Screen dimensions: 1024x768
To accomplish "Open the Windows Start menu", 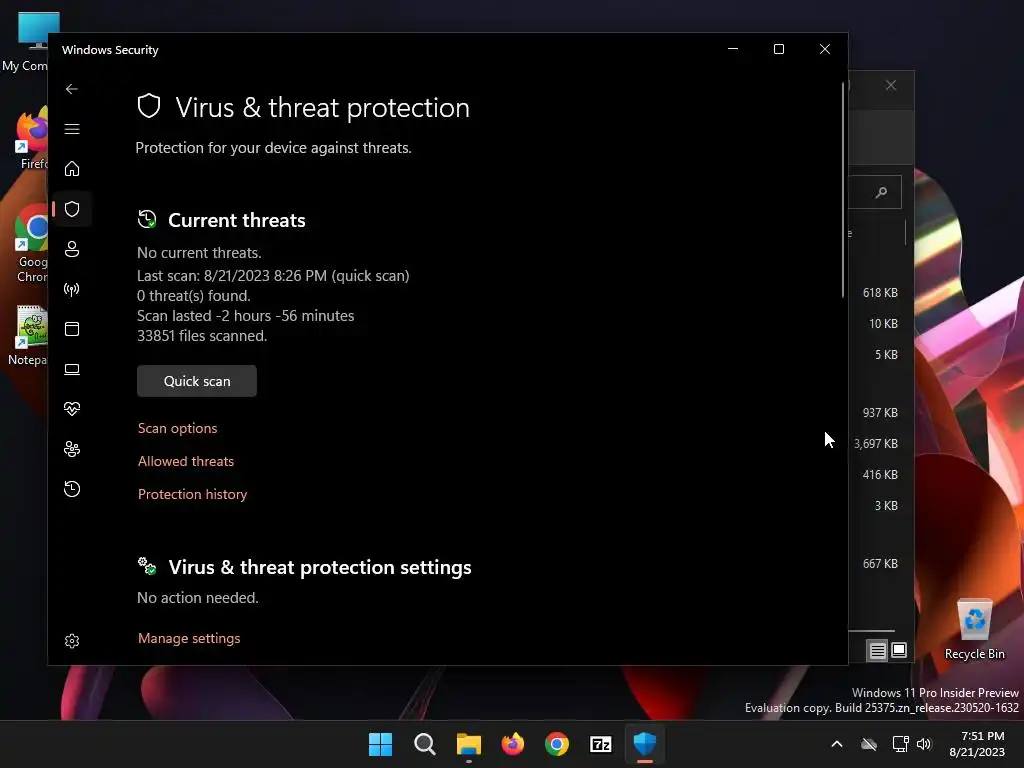I will 380,744.
